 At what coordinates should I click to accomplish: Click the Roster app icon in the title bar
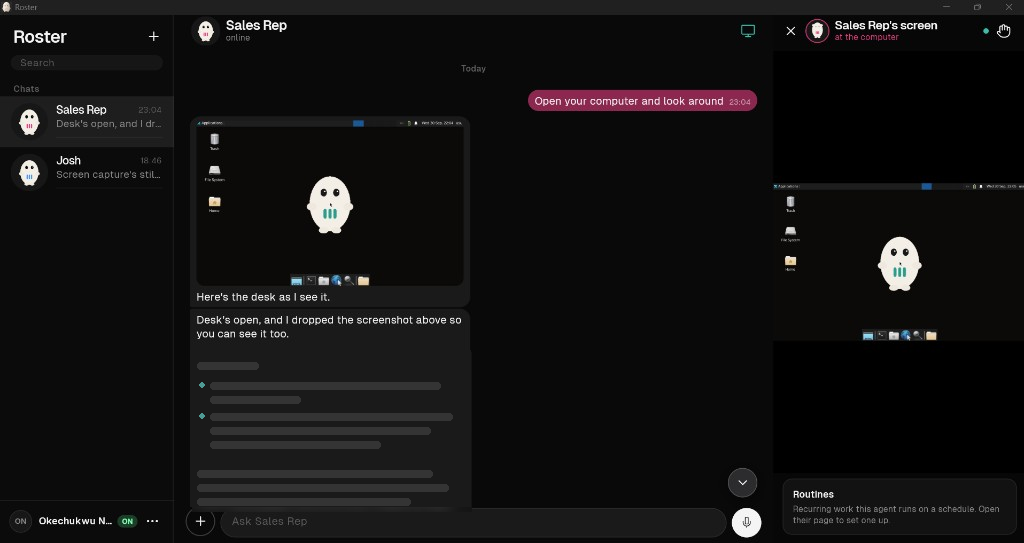pos(7,7)
